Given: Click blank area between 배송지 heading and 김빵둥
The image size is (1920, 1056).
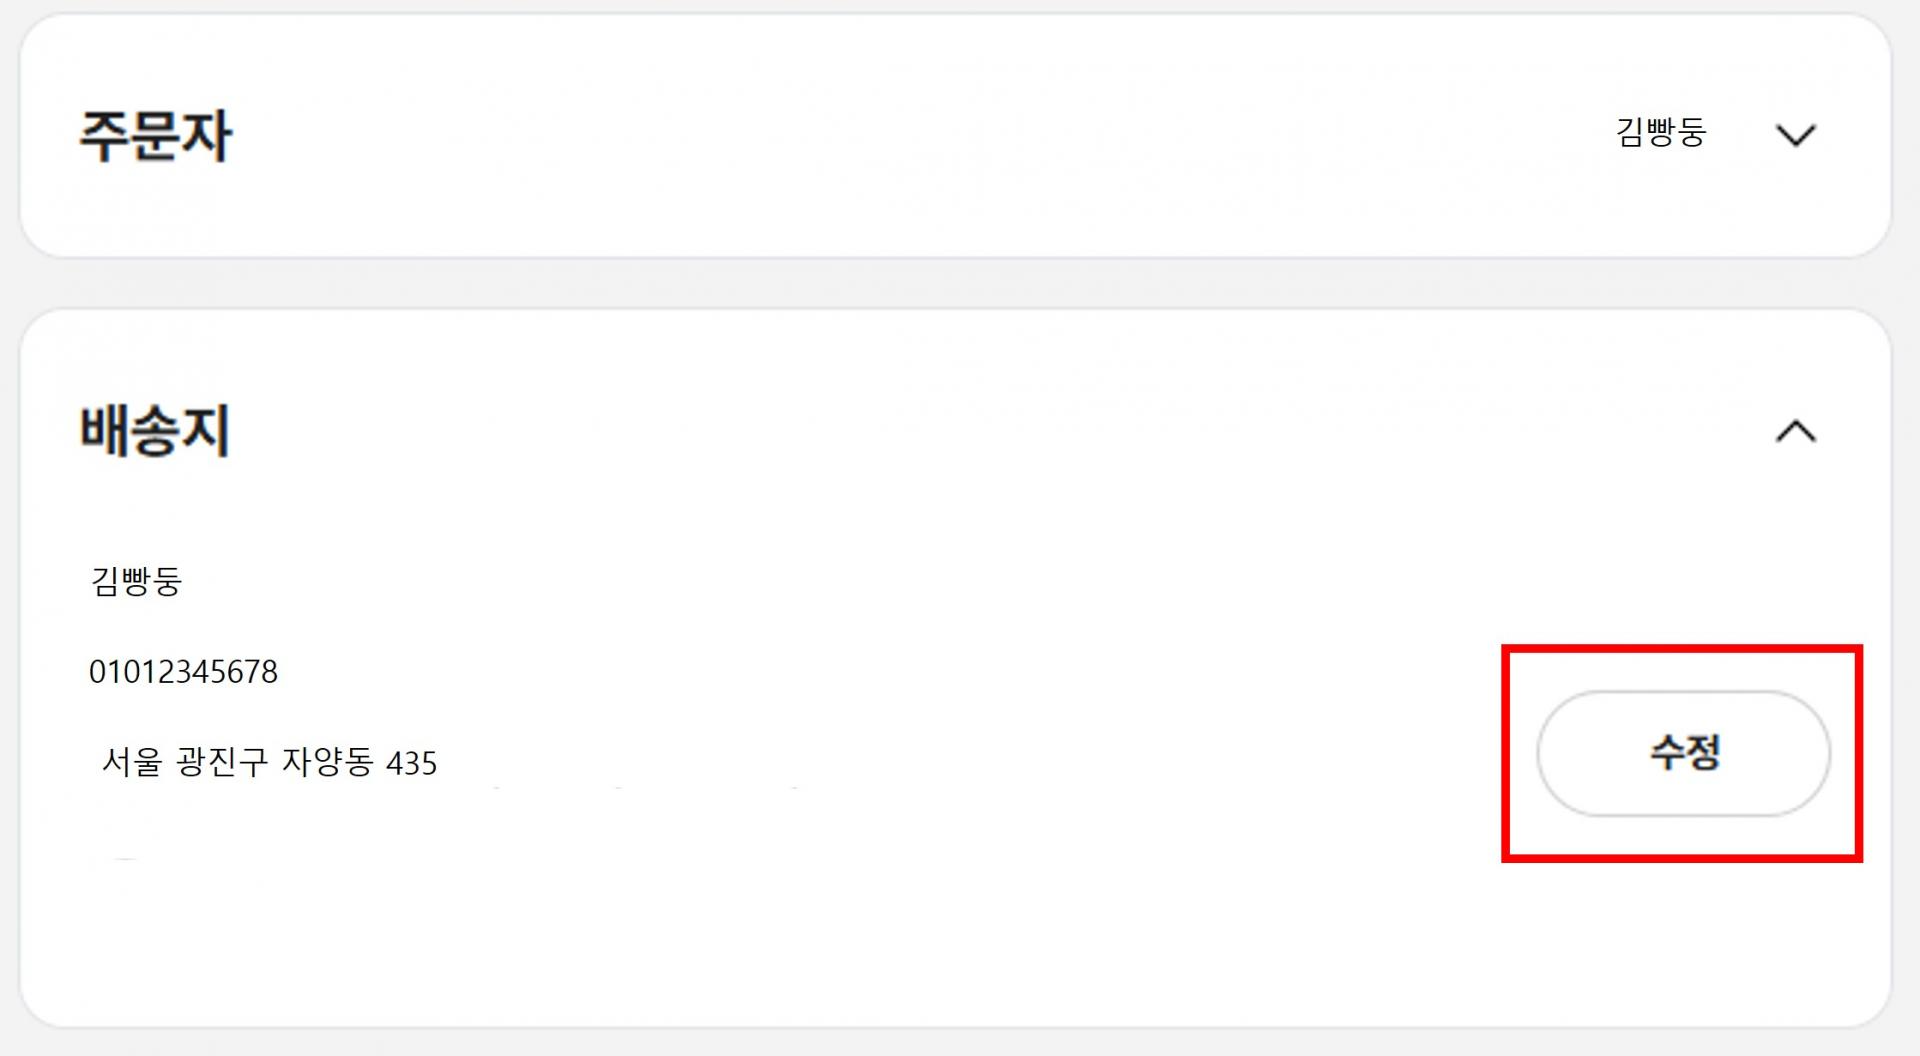Looking at the screenshot, I should coord(400,510).
